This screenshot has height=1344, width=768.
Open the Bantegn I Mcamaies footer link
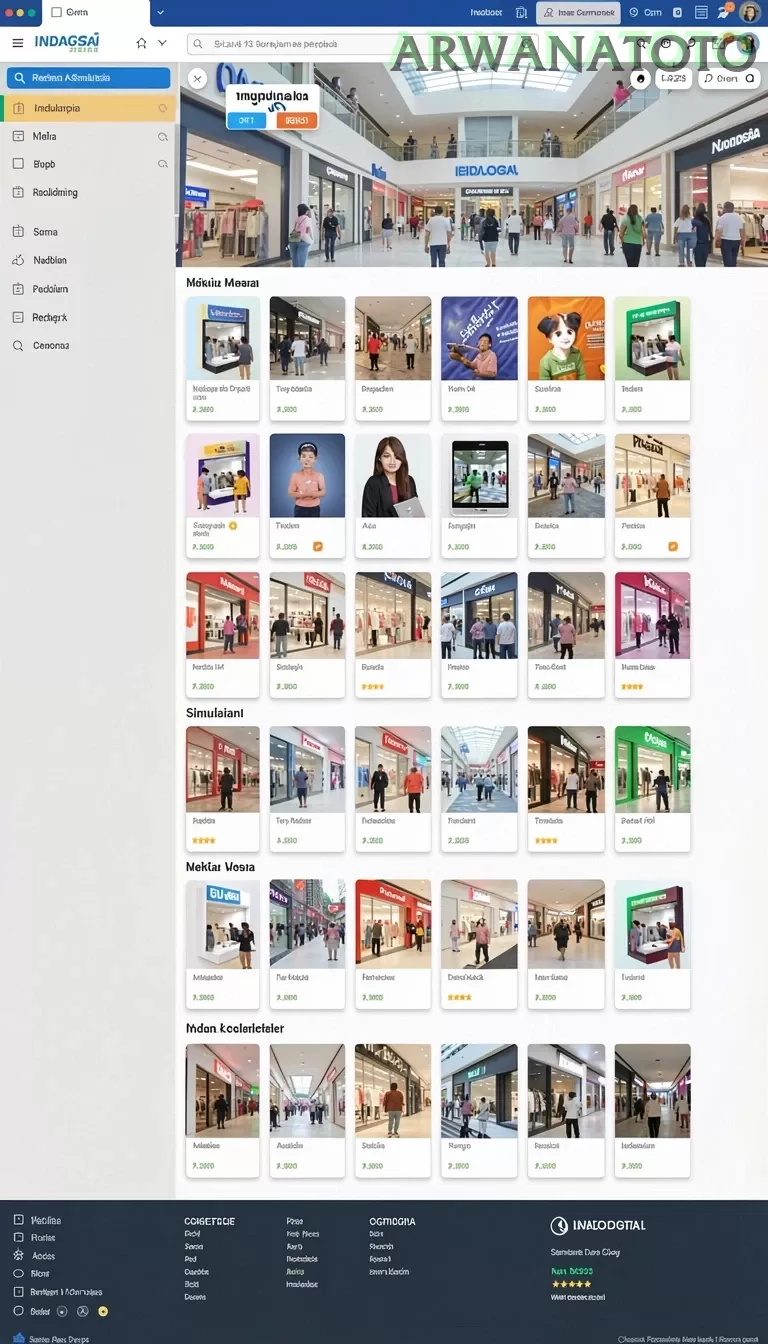click(66, 1291)
